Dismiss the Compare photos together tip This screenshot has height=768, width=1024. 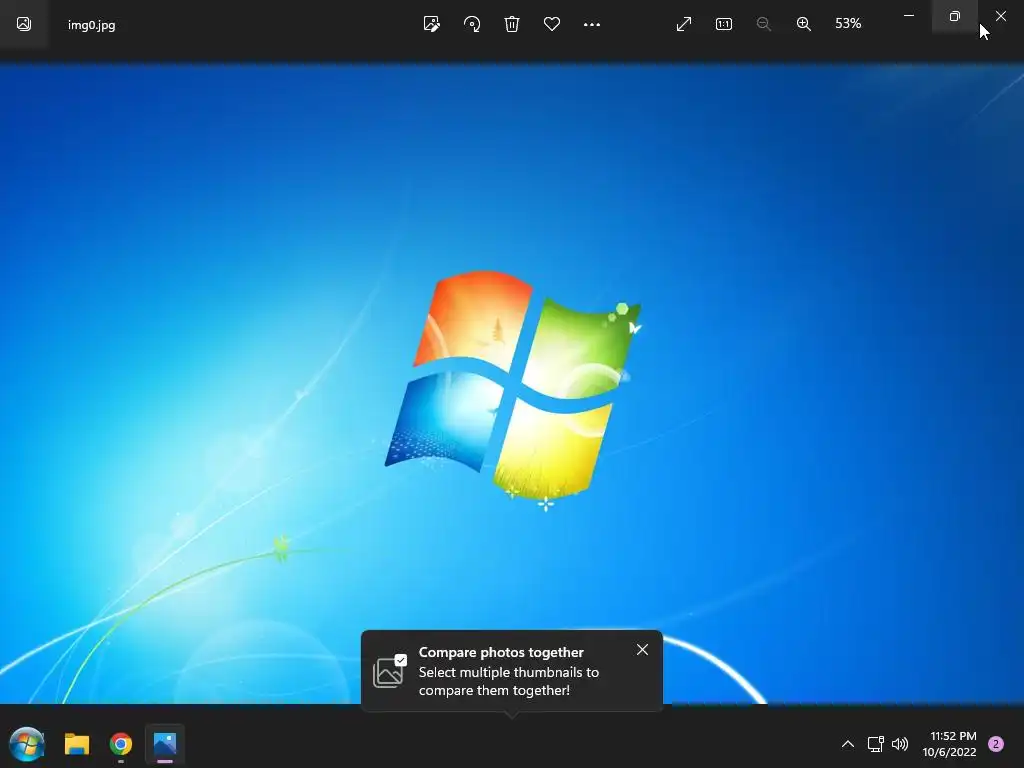pos(643,649)
